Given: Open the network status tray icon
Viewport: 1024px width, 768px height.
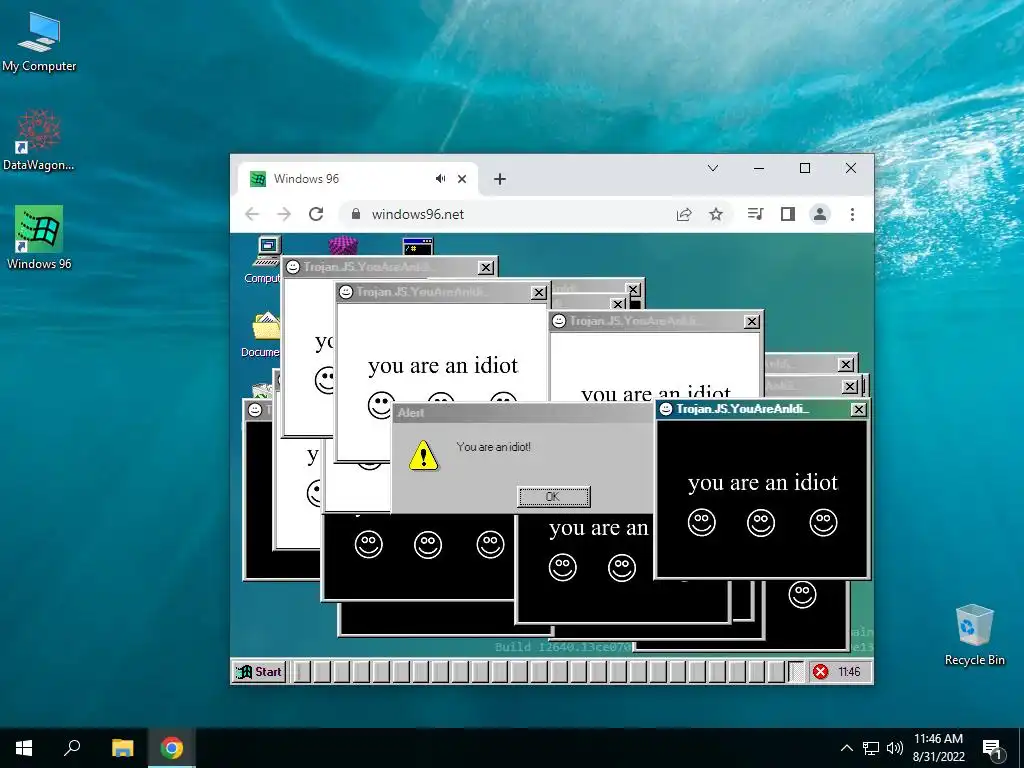Looking at the screenshot, I should [871, 748].
